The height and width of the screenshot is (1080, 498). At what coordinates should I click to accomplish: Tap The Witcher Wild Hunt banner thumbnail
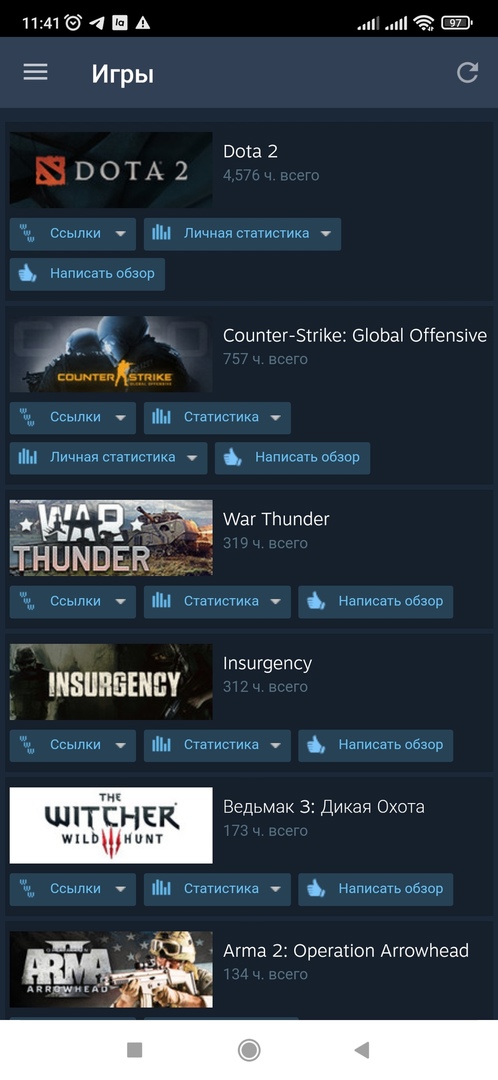tap(111, 825)
